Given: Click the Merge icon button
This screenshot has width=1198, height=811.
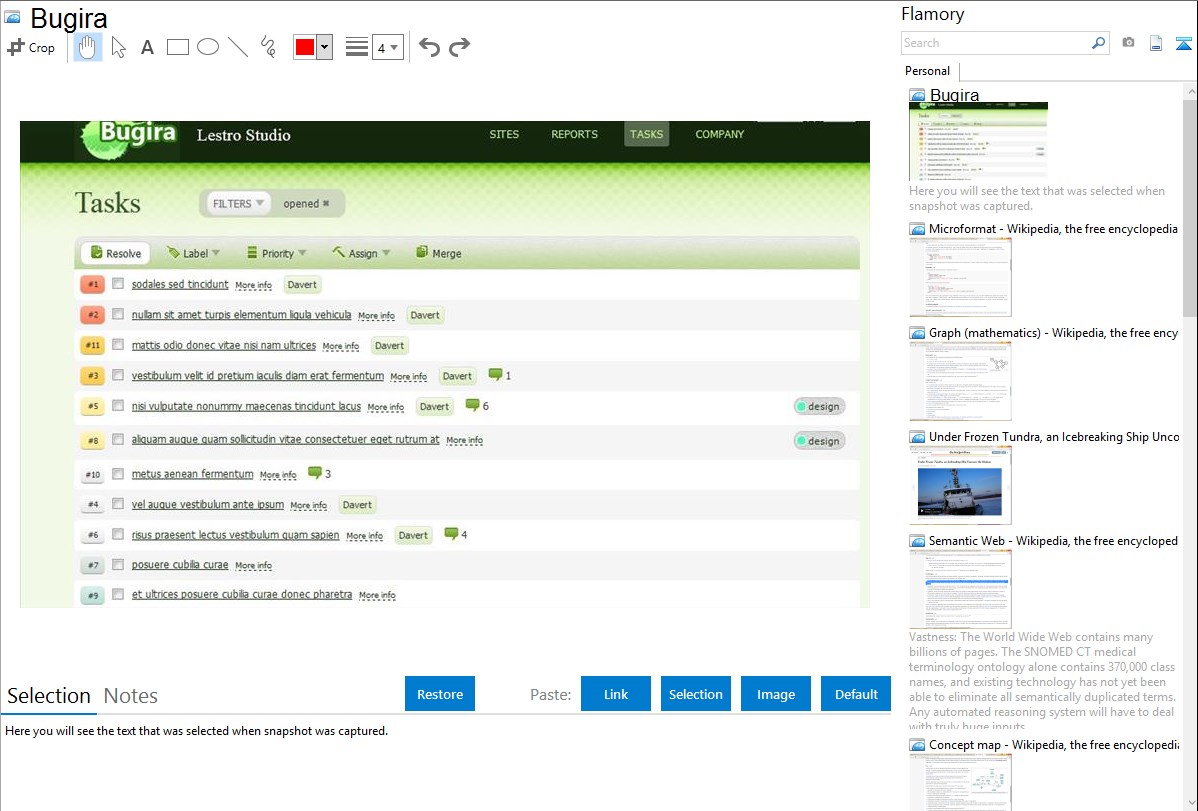Looking at the screenshot, I should 439,253.
